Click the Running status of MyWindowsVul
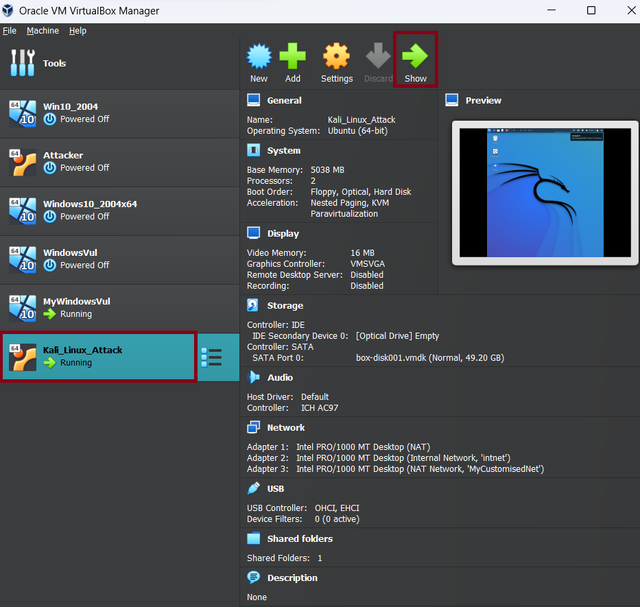640x607 pixels. (76, 314)
